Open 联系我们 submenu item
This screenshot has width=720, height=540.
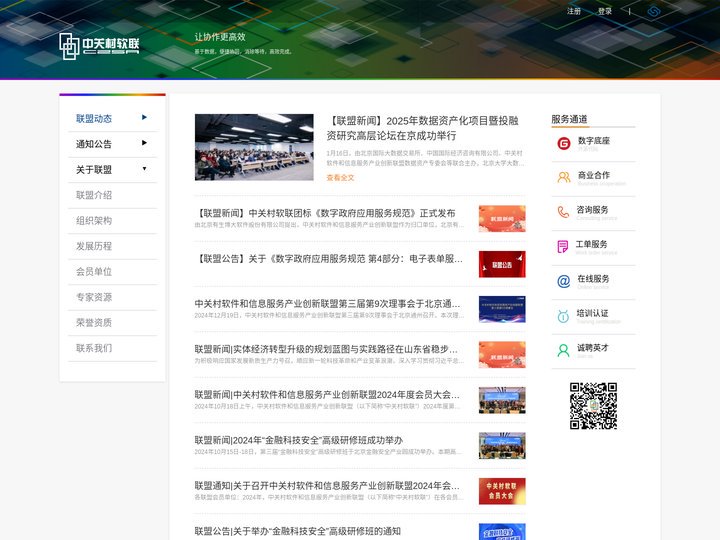(94, 348)
